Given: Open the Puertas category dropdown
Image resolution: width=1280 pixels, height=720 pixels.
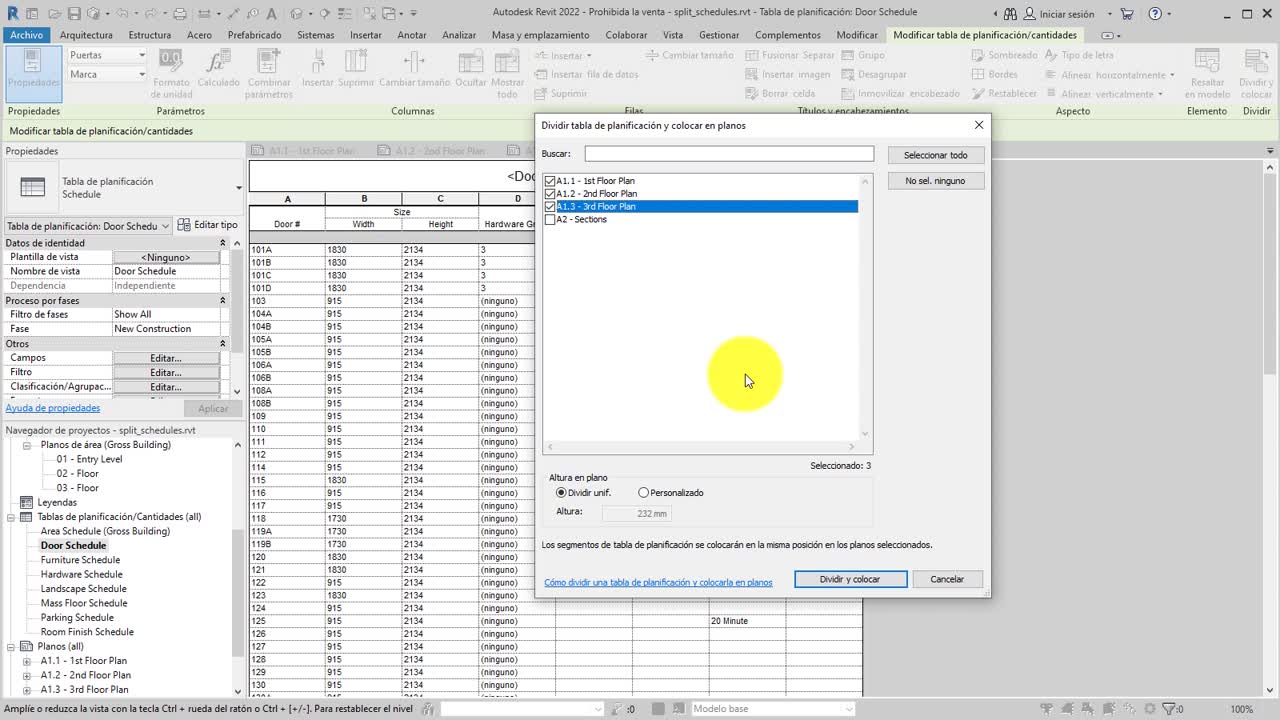Looking at the screenshot, I should click(x=107, y=55).
